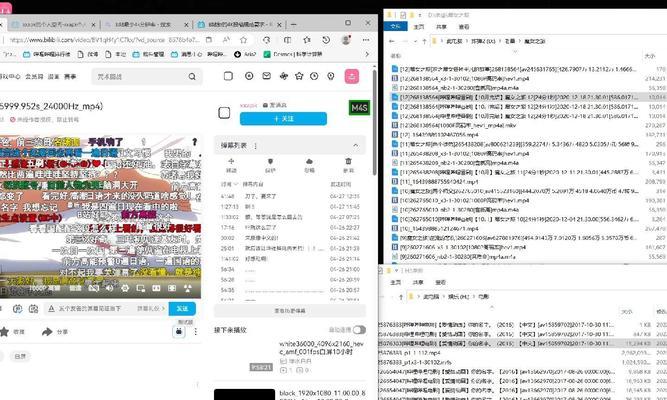
Task: Open the File tab in upper Explorer
Action: click(x=395, y=26)
